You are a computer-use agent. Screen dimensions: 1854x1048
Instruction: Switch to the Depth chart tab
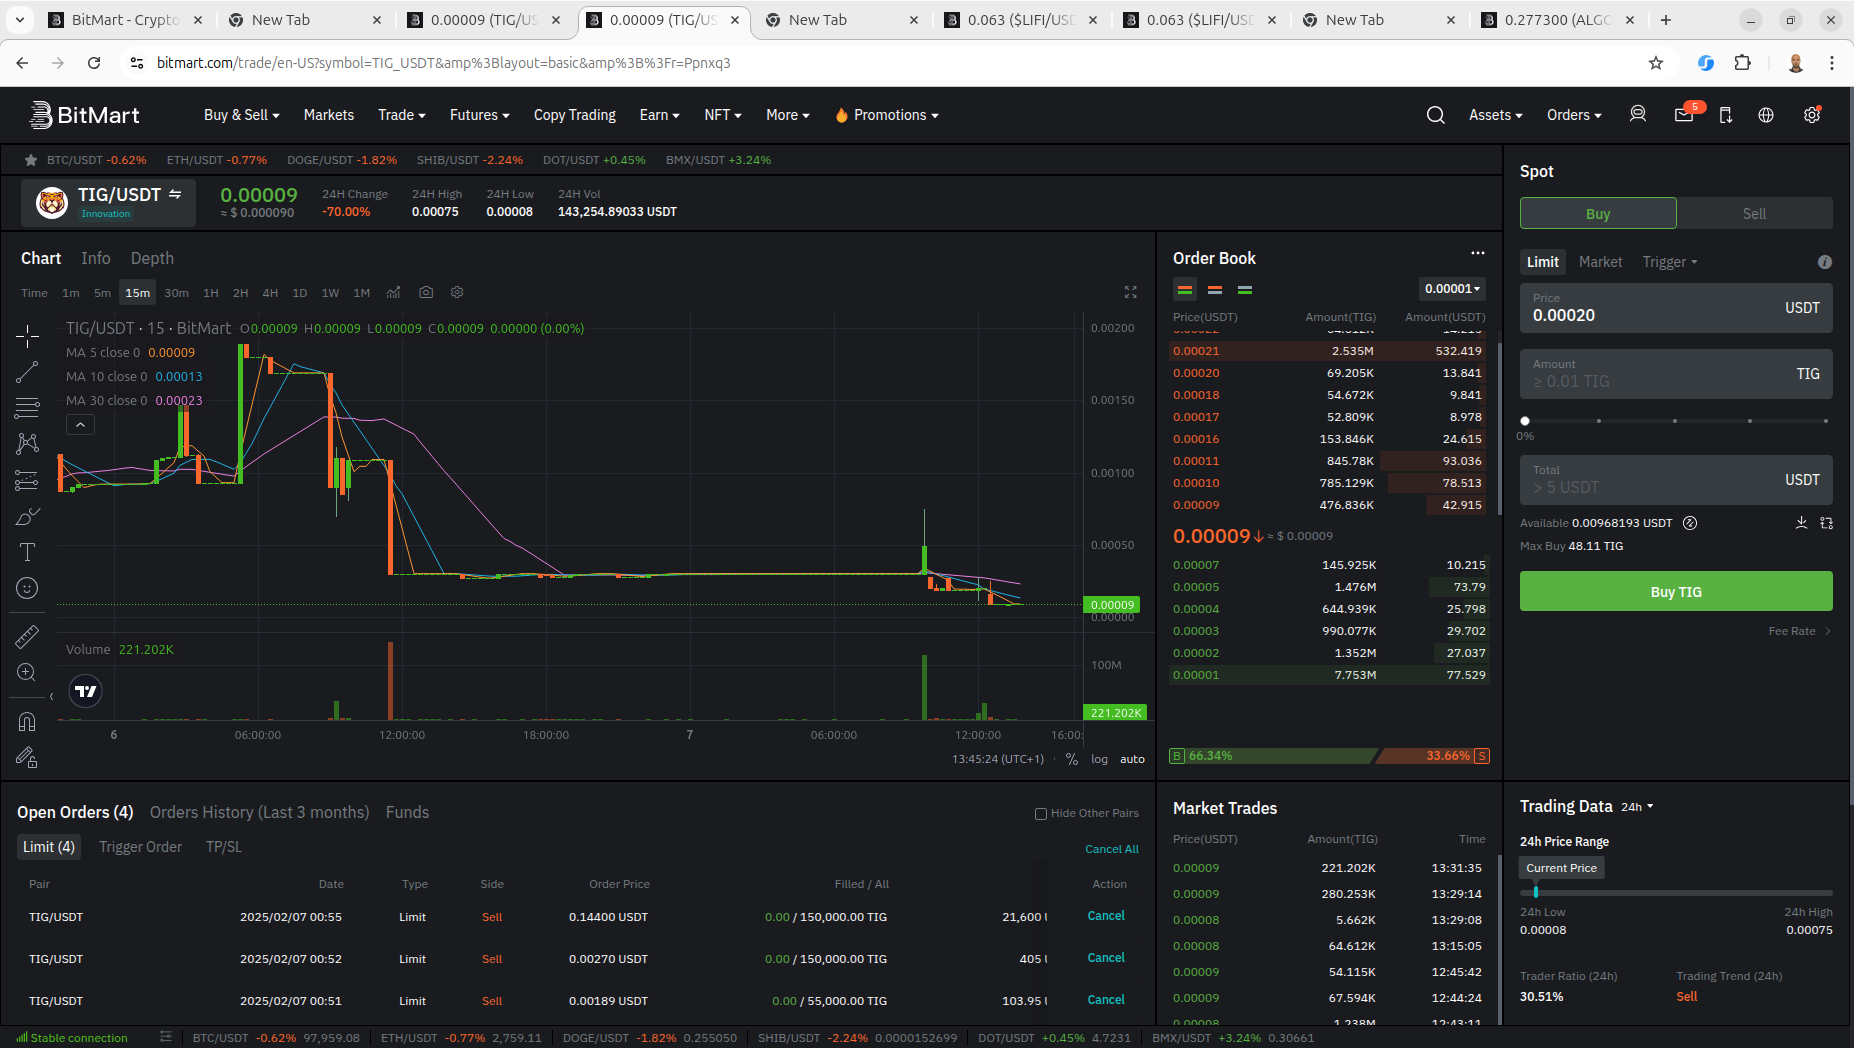pyautogui.click(x=152, y=258)
